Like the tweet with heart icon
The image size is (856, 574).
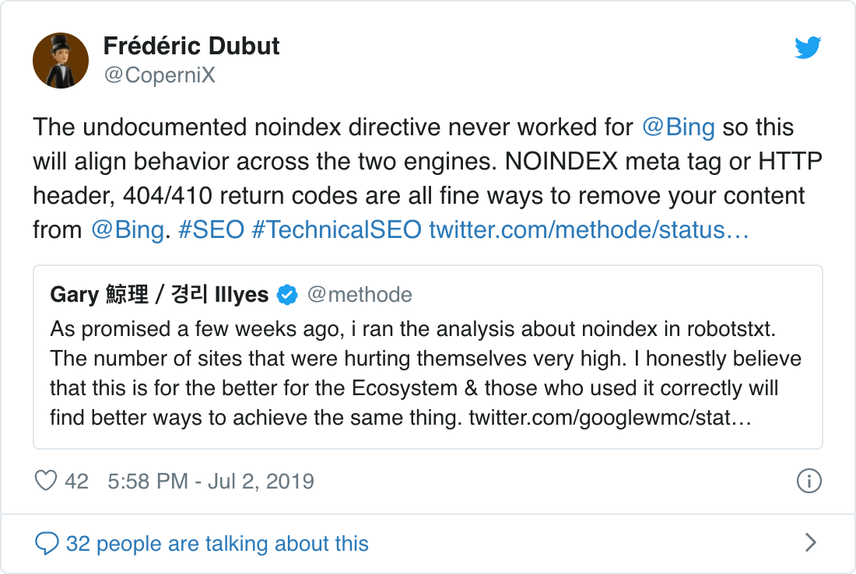click(46, 481)
